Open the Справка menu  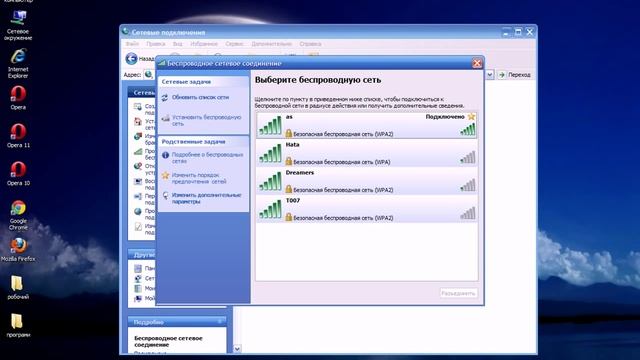pyautogui.click(x=310, y=44)
